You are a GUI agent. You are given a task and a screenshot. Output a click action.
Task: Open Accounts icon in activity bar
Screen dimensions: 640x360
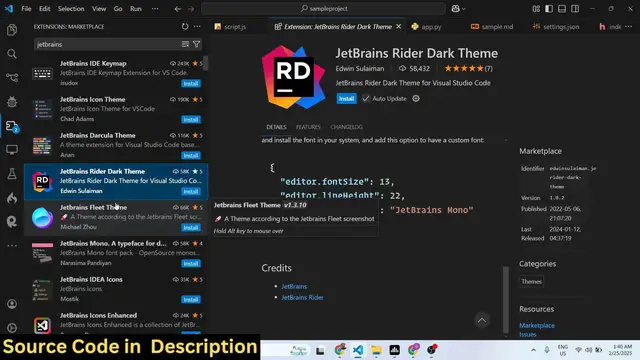(x=12, y=304)
